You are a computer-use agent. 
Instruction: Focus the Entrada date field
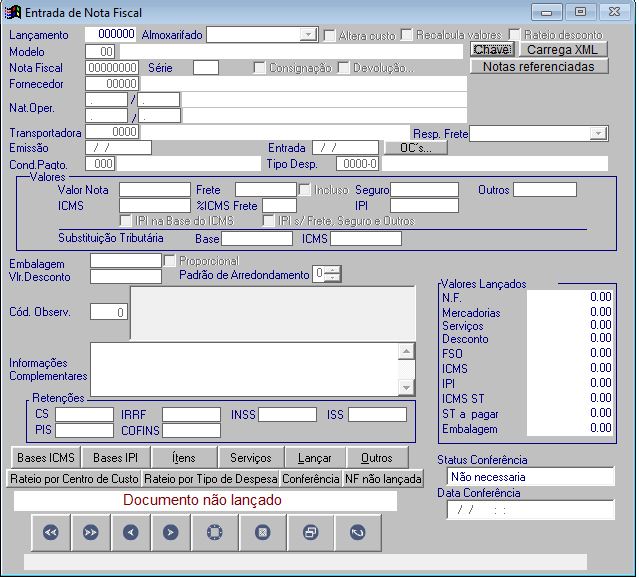[x=346, y=147]
